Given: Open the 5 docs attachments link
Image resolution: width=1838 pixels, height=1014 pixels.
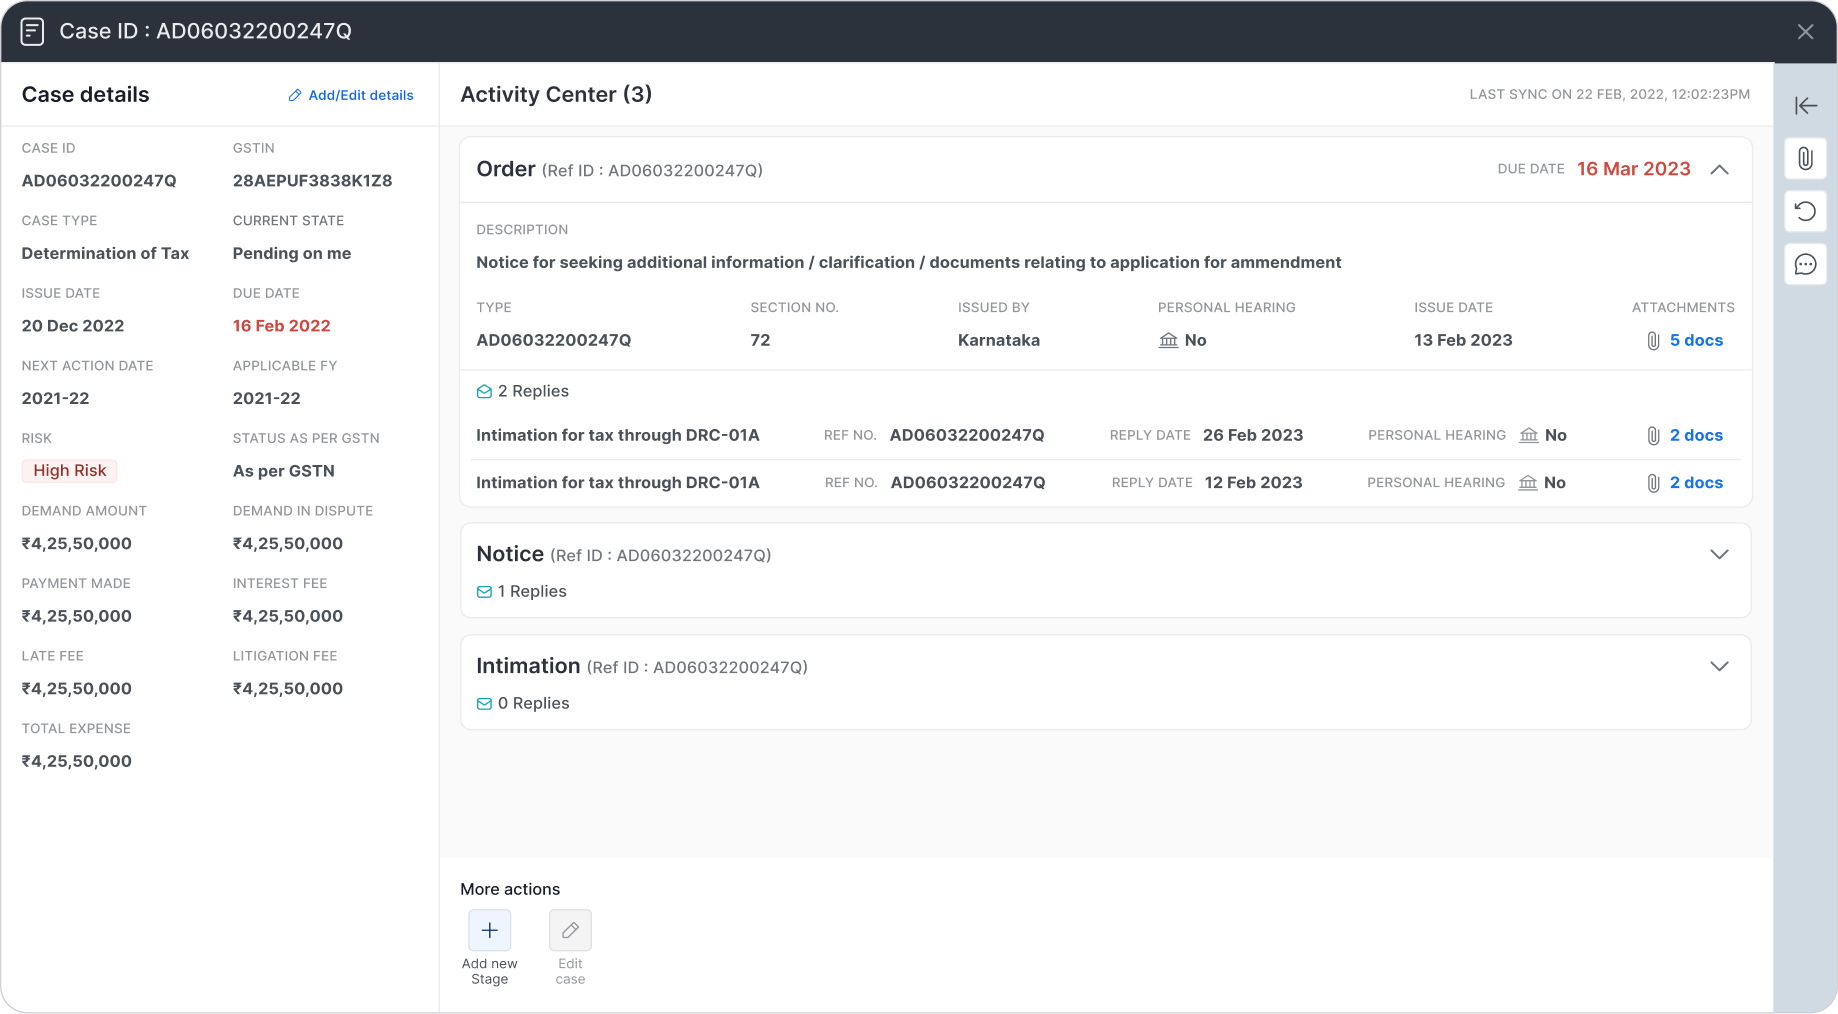Looking at the screenshot, I should (1695, 340).
